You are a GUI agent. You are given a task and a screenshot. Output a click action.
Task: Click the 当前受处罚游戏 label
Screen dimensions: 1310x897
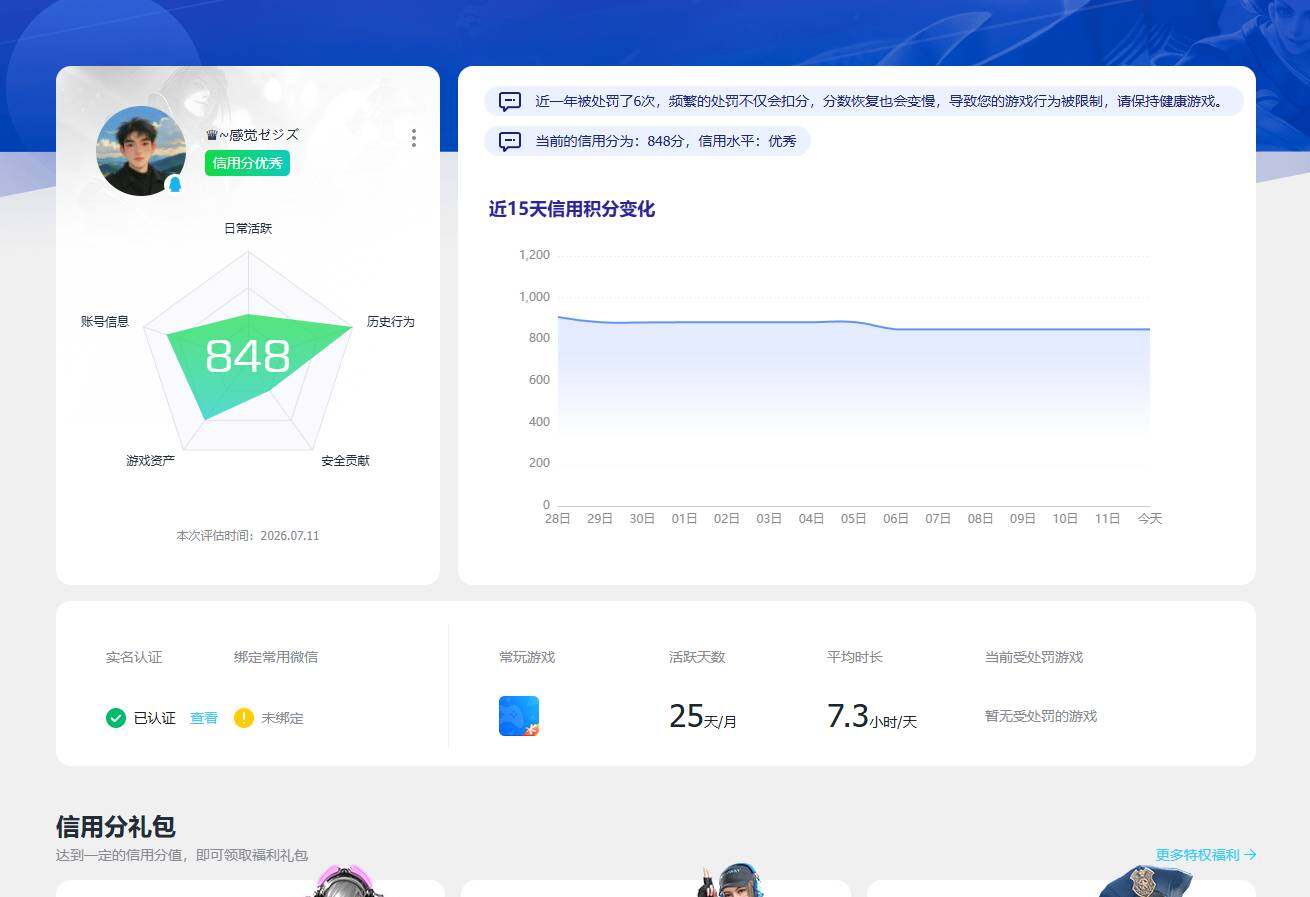coord(1034,657)
